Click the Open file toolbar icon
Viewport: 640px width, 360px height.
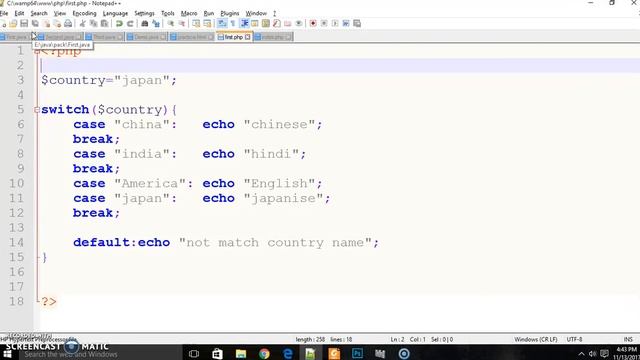coord(13,24)
